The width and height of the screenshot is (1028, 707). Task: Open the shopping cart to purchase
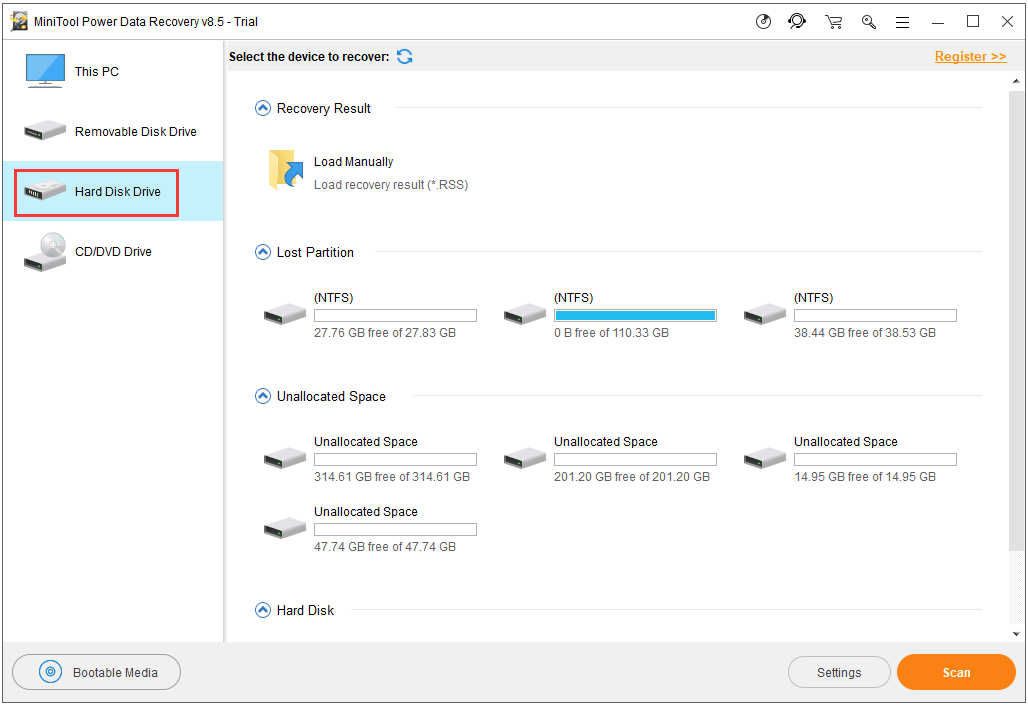pyautogui.click(x=833, y=21)
